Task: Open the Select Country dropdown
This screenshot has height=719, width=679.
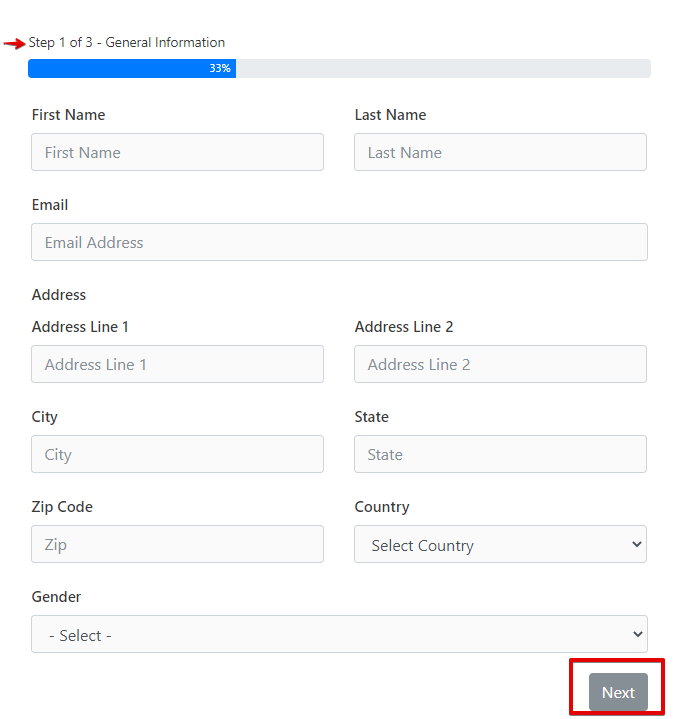Action: click(500, 545)
